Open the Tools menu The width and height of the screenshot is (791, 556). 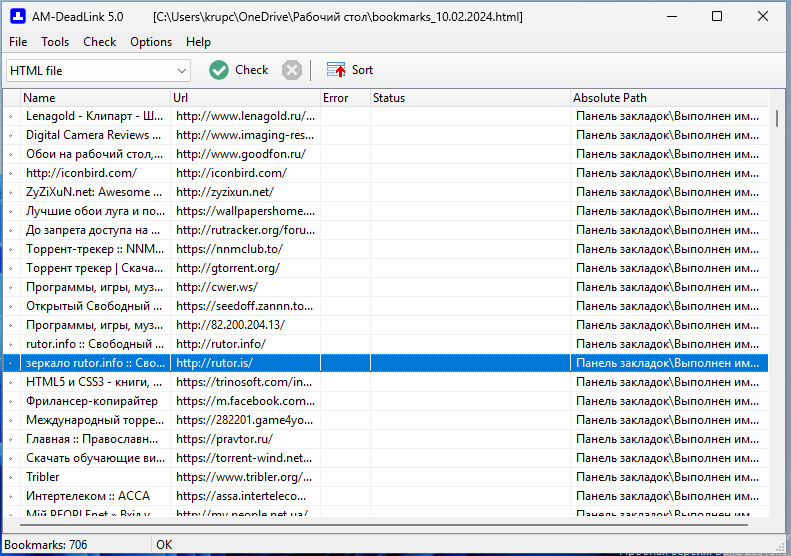[55, 42]
